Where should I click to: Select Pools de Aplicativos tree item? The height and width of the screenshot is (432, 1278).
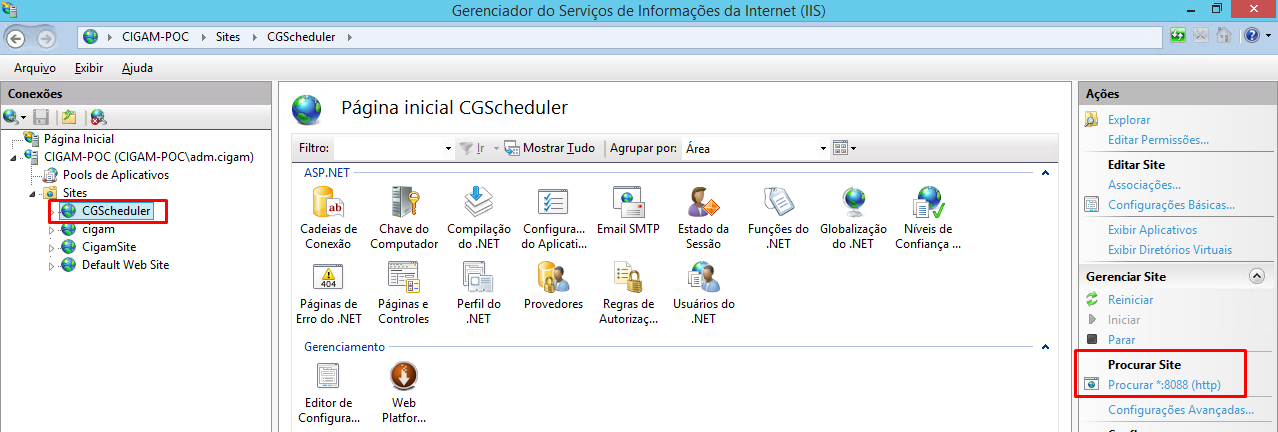[116, 175]
